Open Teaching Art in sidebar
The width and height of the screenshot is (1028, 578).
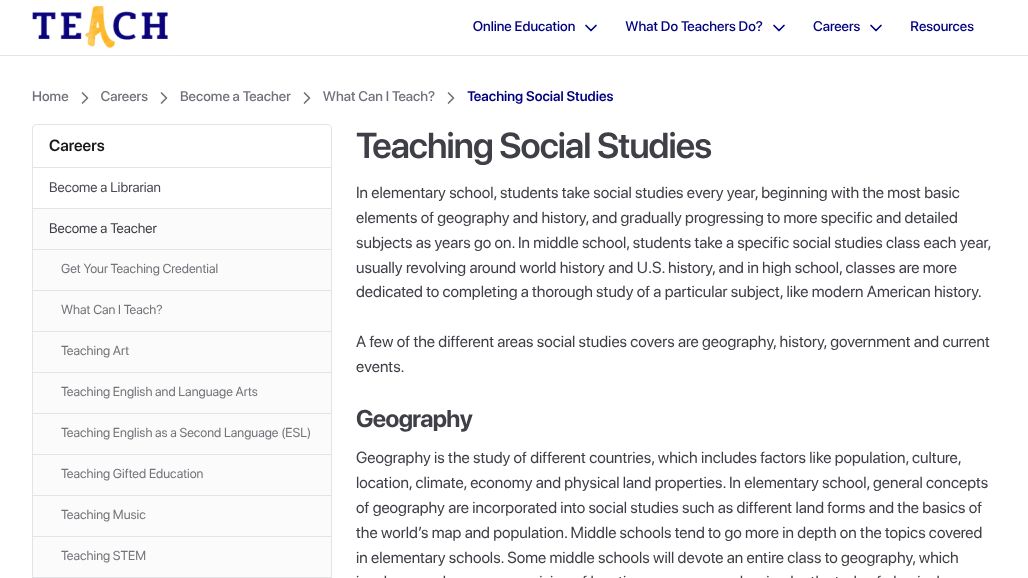coord(182,351)
